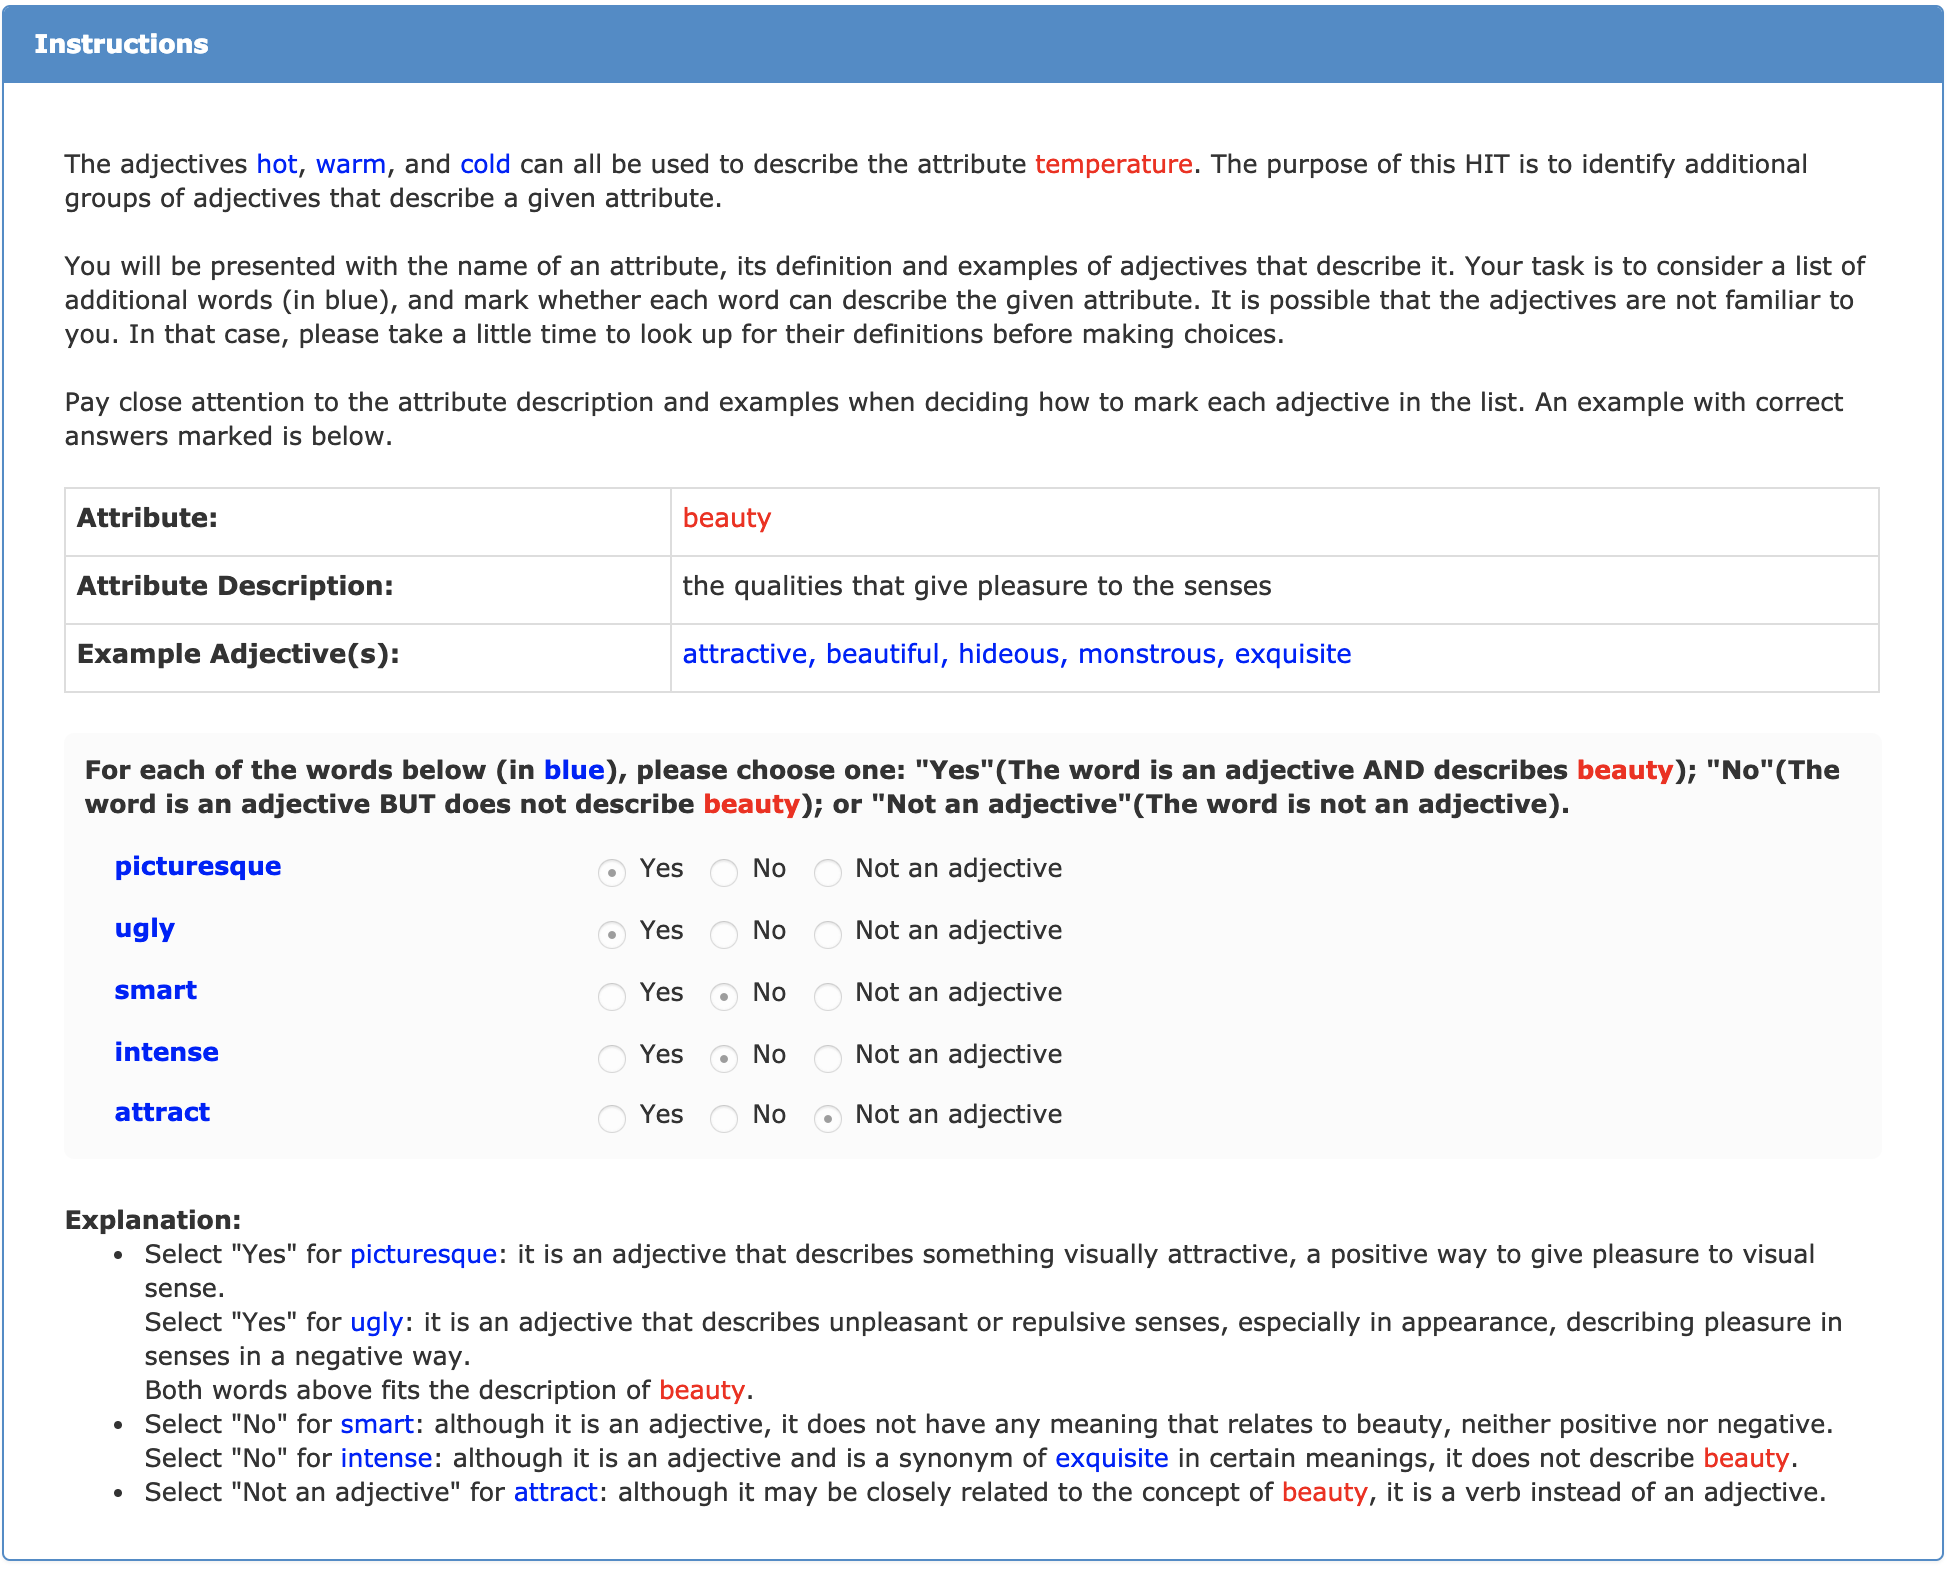Choose Not an adjective for intense
This screenshot has width=1947, height=1569.
coord(828,1058)
